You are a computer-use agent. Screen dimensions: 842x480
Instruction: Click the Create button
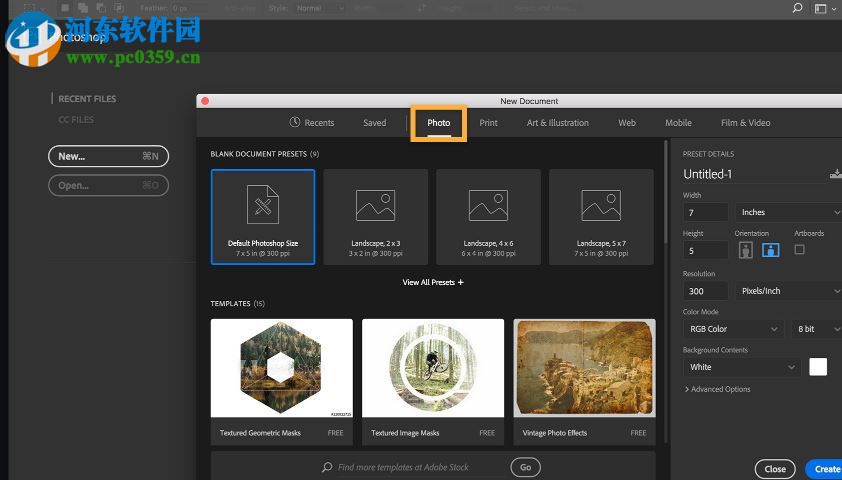(826, 469)
